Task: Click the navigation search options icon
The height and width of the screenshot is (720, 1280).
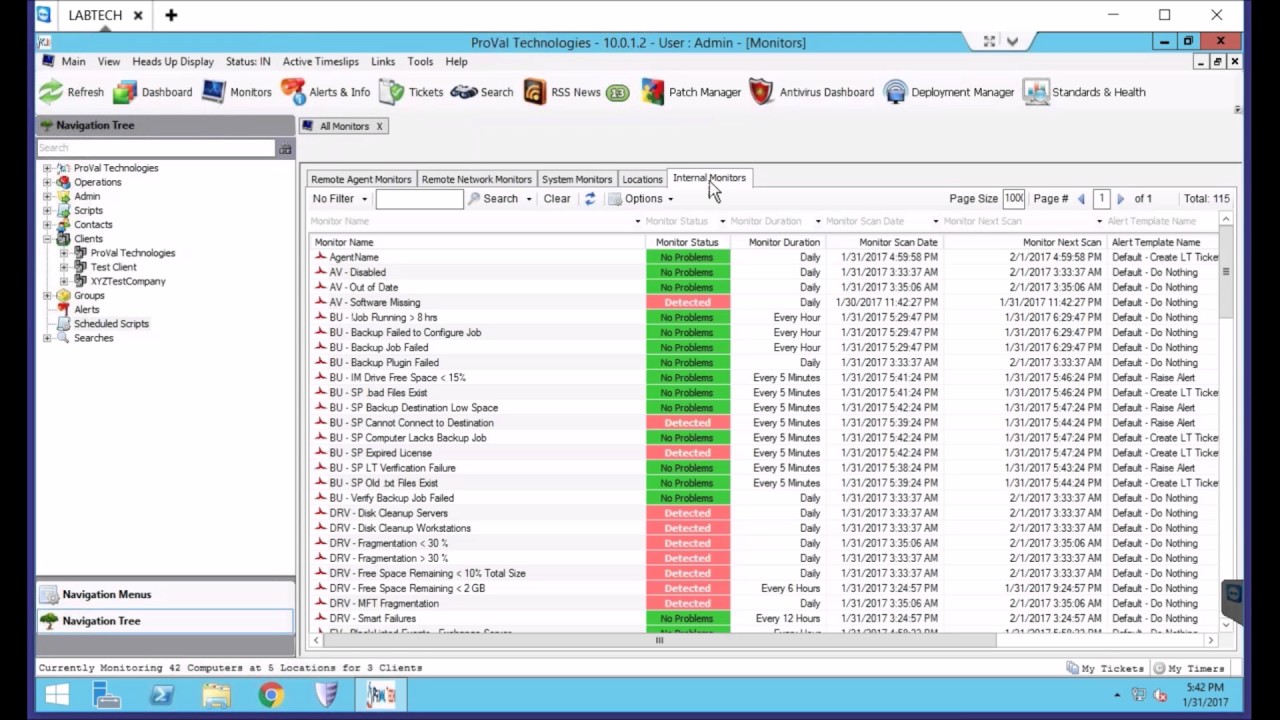Action: coord(285,148)
